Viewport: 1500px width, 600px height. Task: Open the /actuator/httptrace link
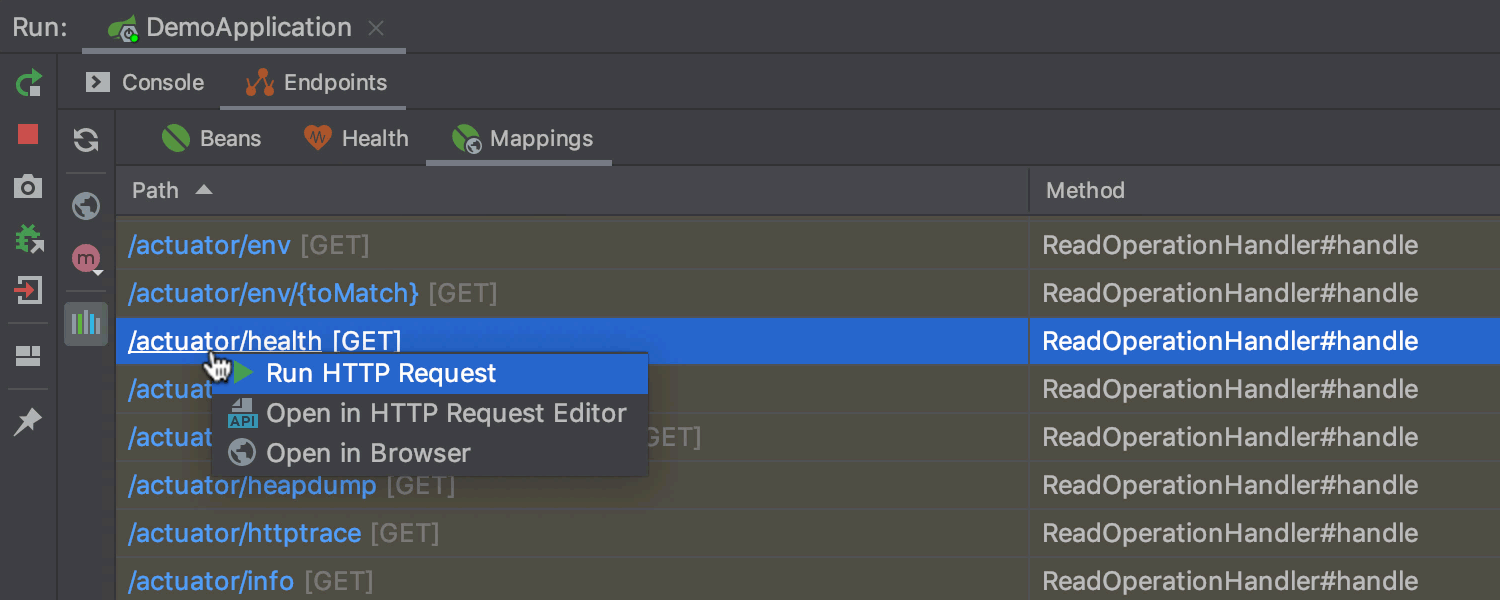tap(244, 533)
